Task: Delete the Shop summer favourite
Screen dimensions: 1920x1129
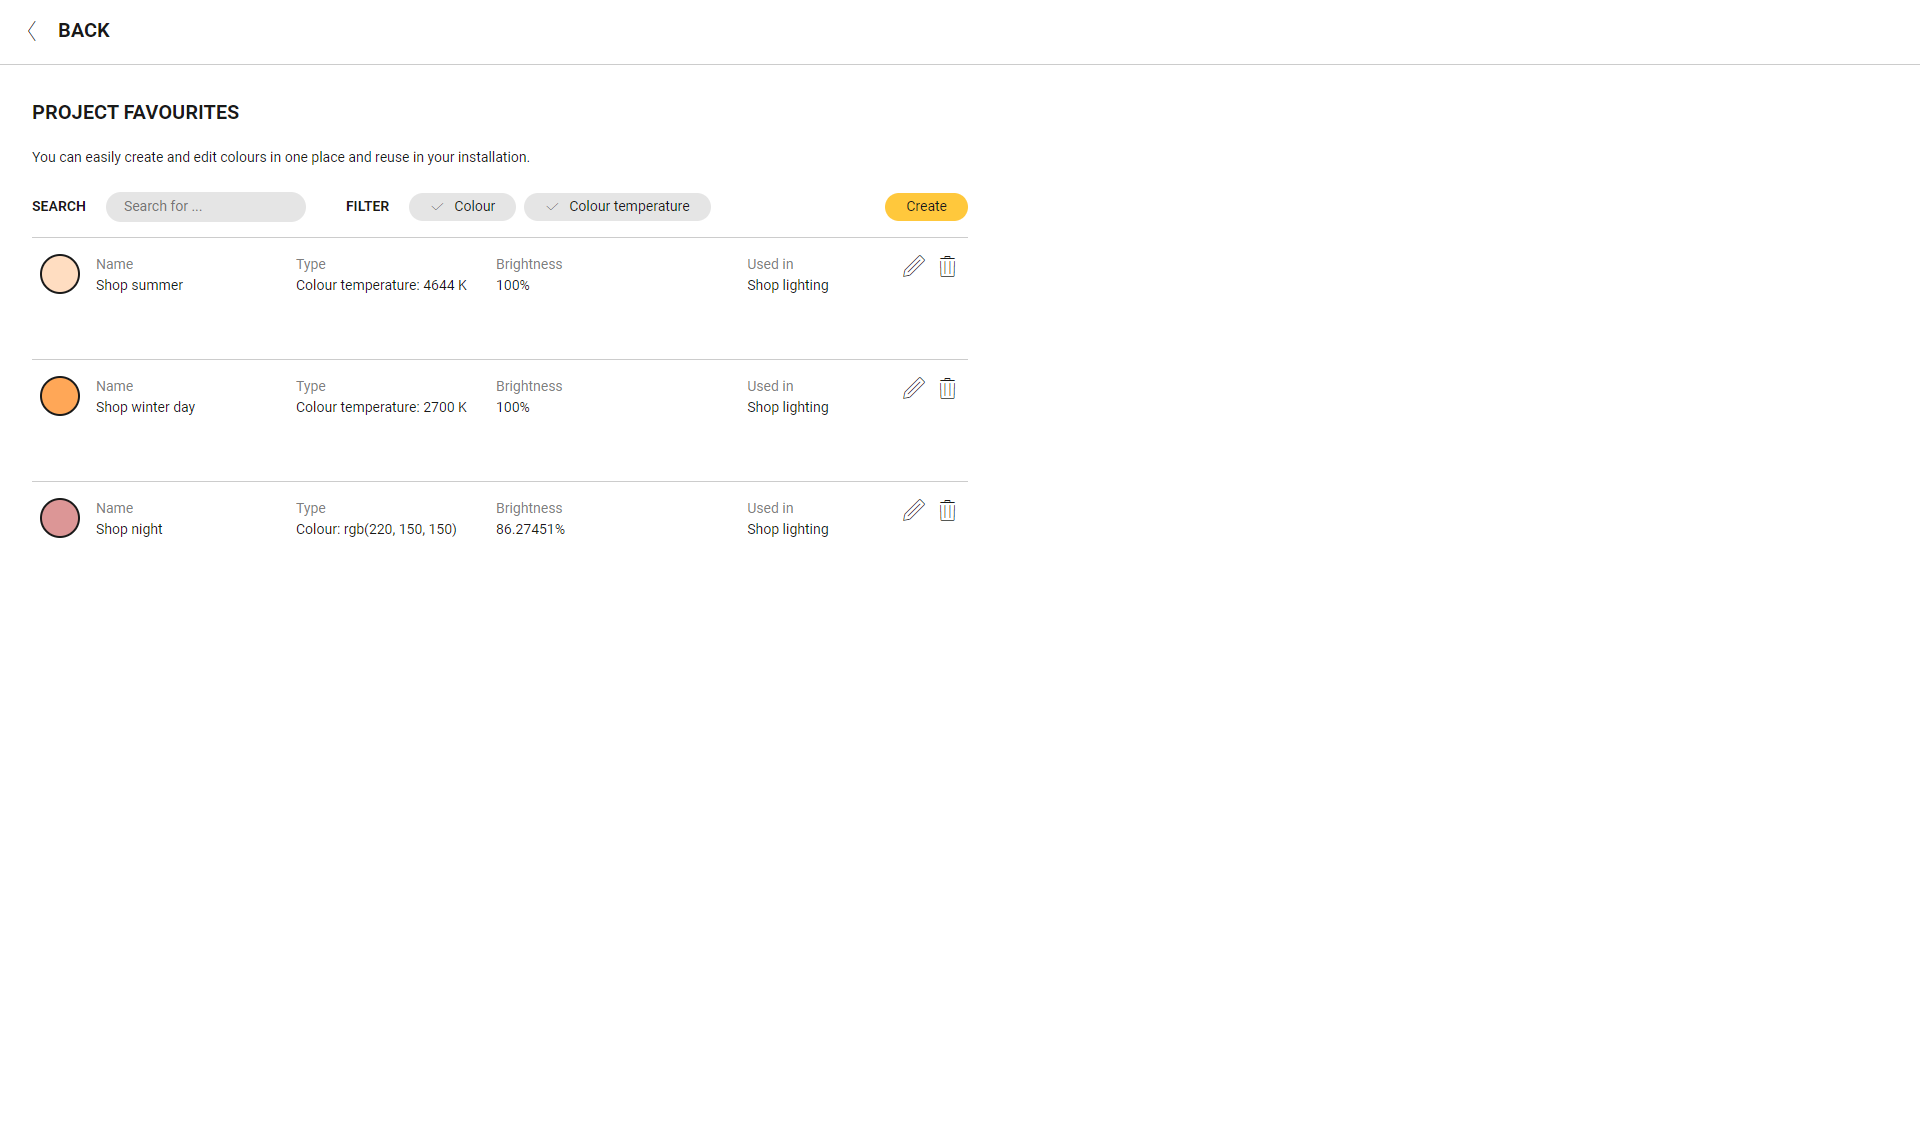Action: pos(947,266)
